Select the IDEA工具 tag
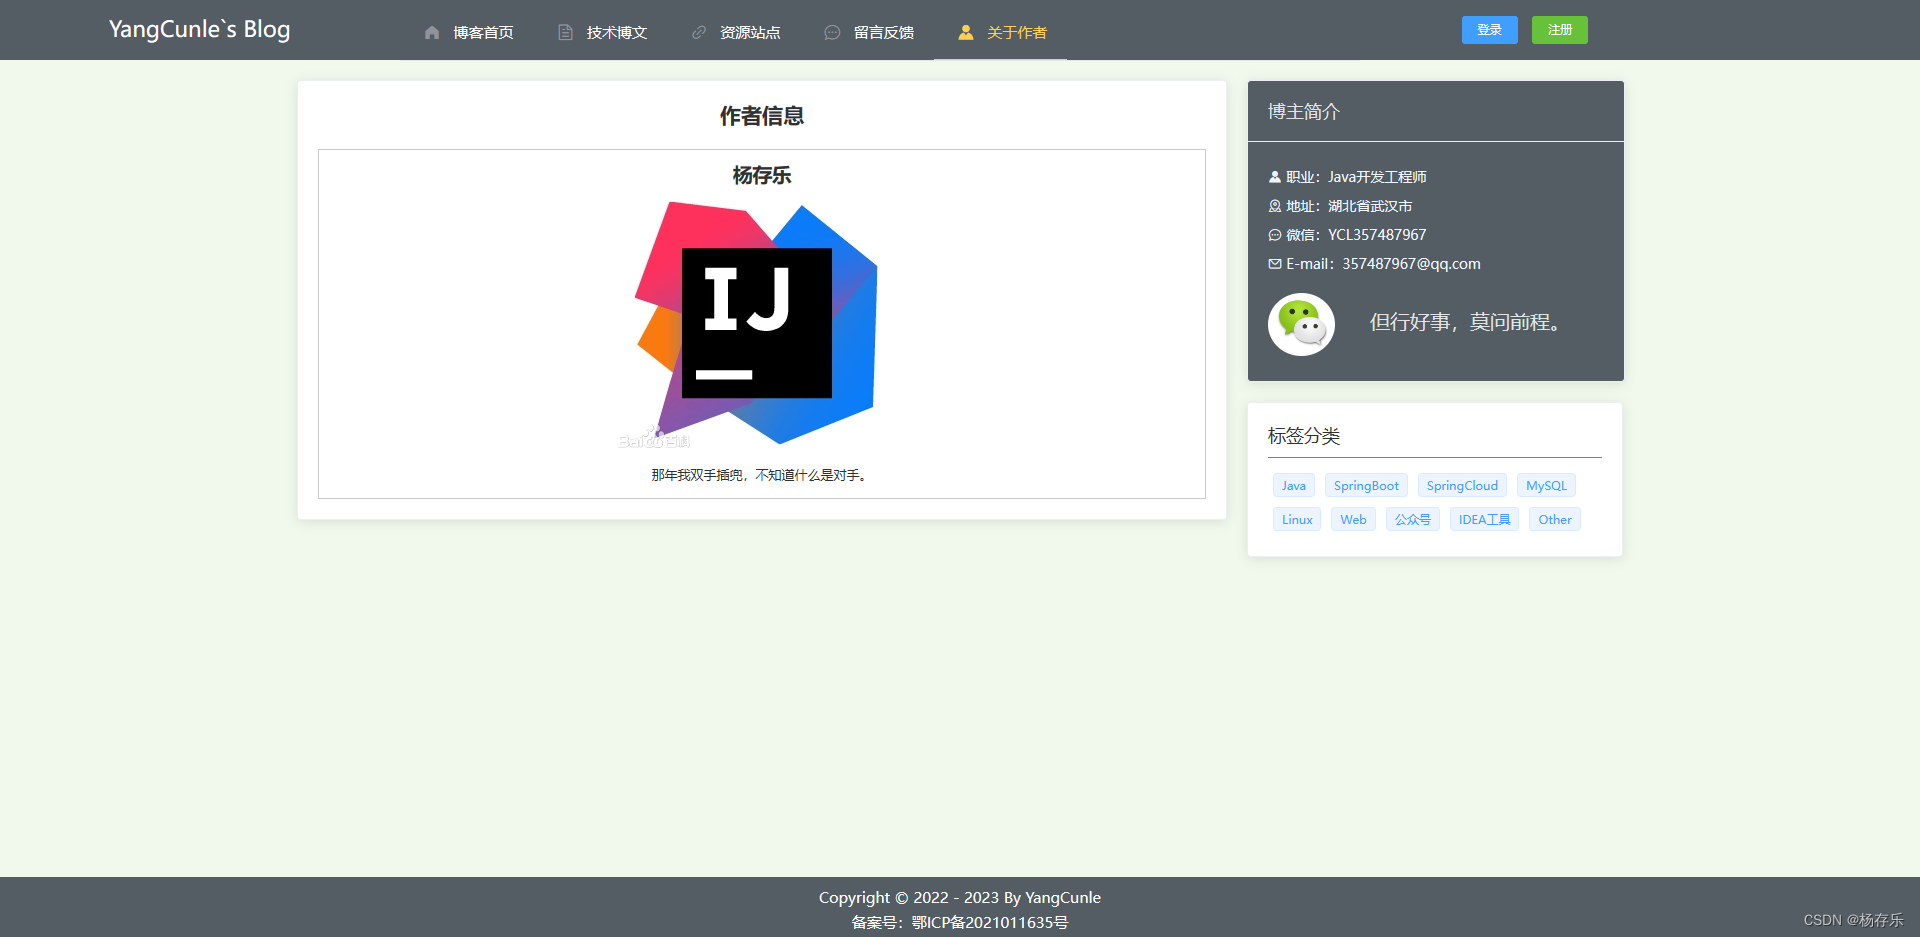Image resolution: width=1920 pixels, height=937 pixels. [1484, 520]
